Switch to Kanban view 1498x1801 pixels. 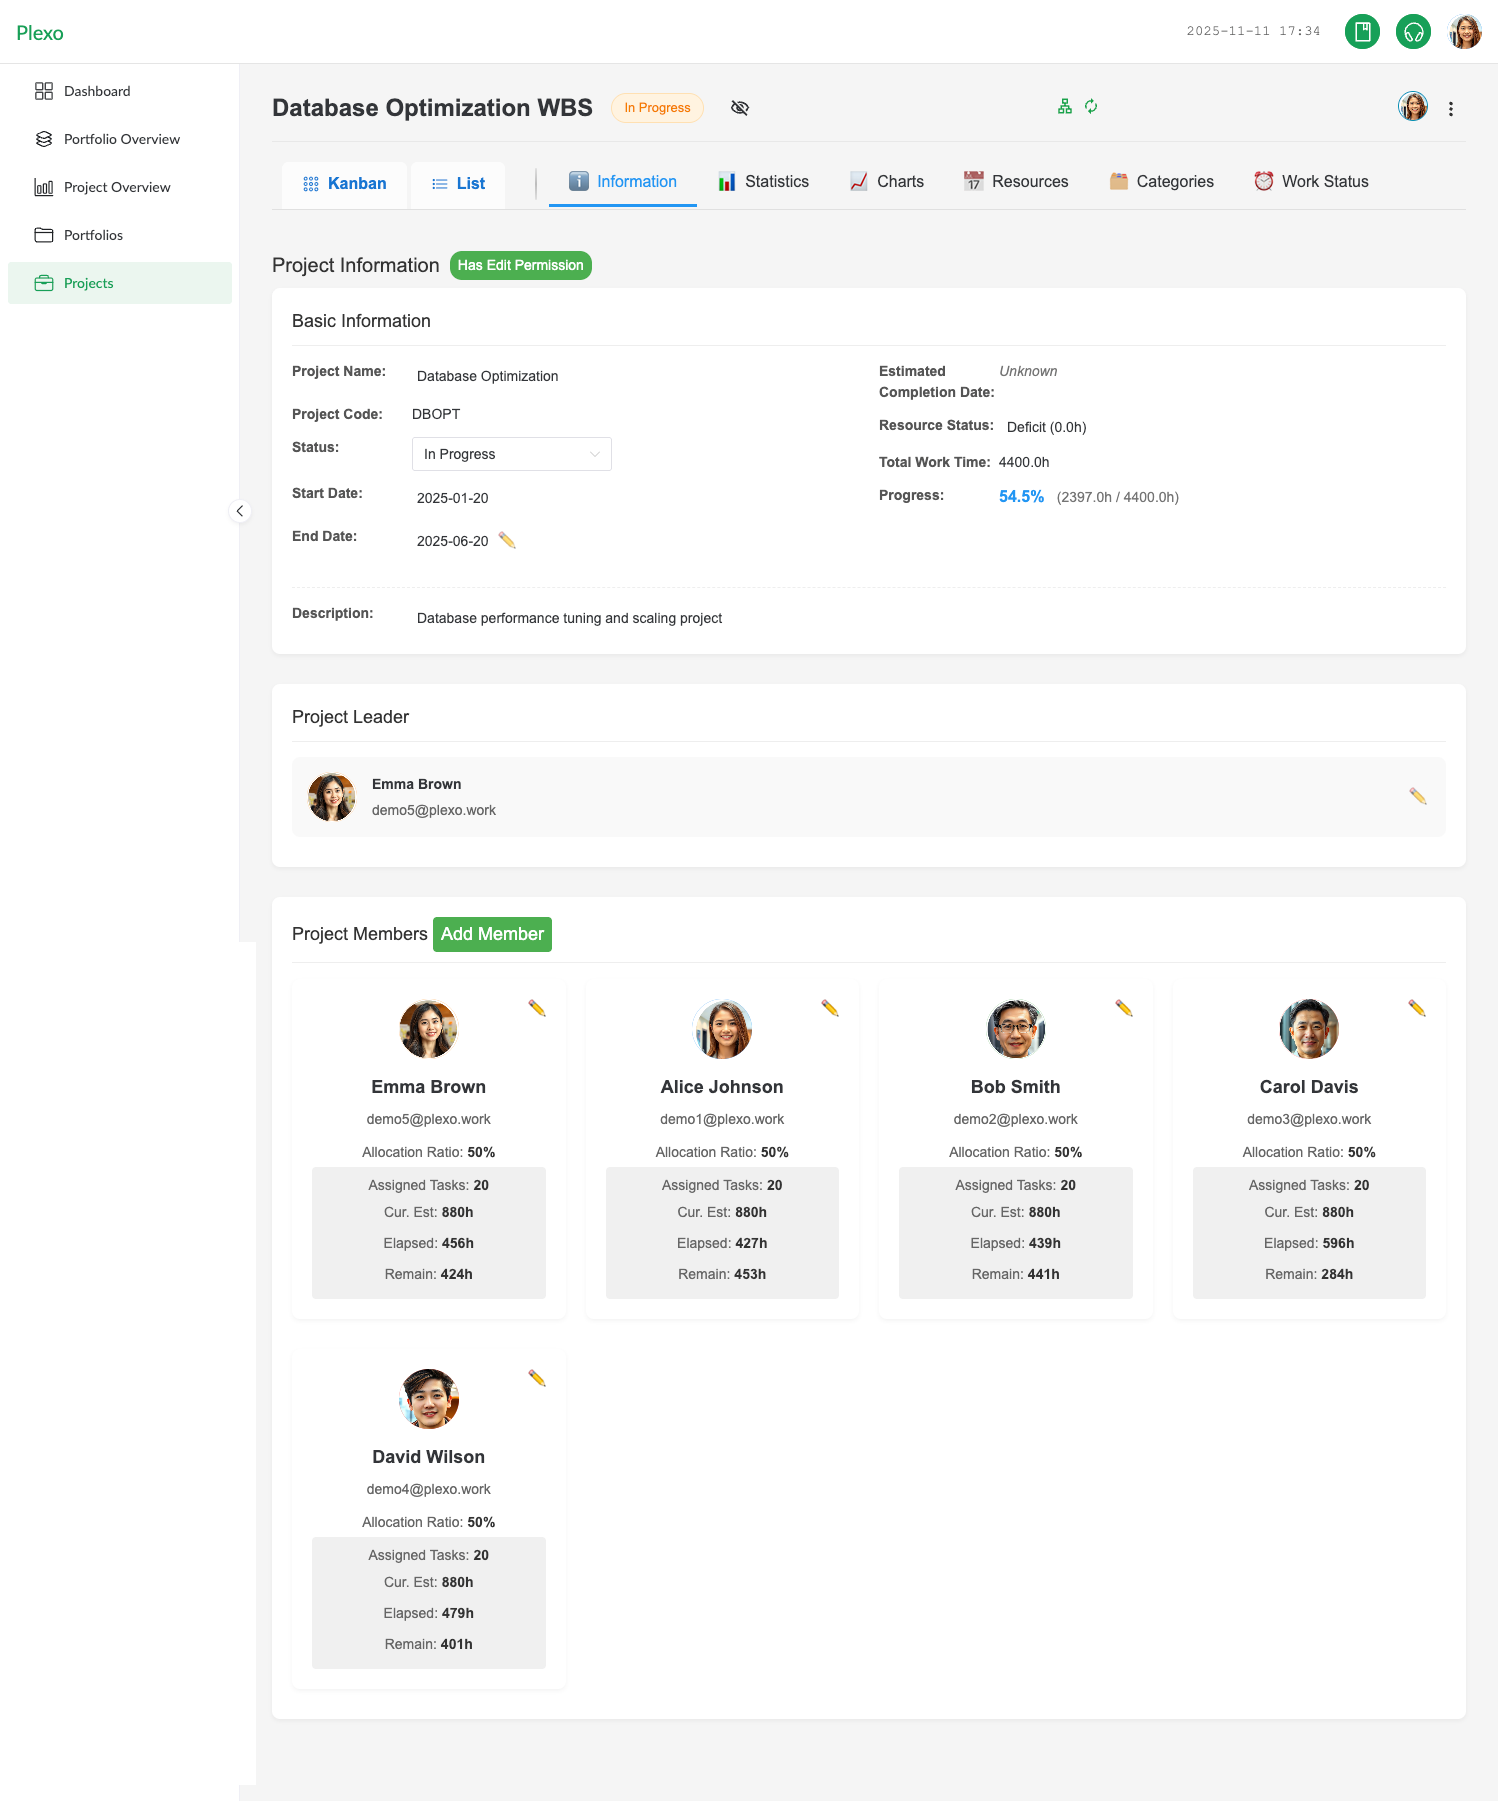[x=344, y=184]
